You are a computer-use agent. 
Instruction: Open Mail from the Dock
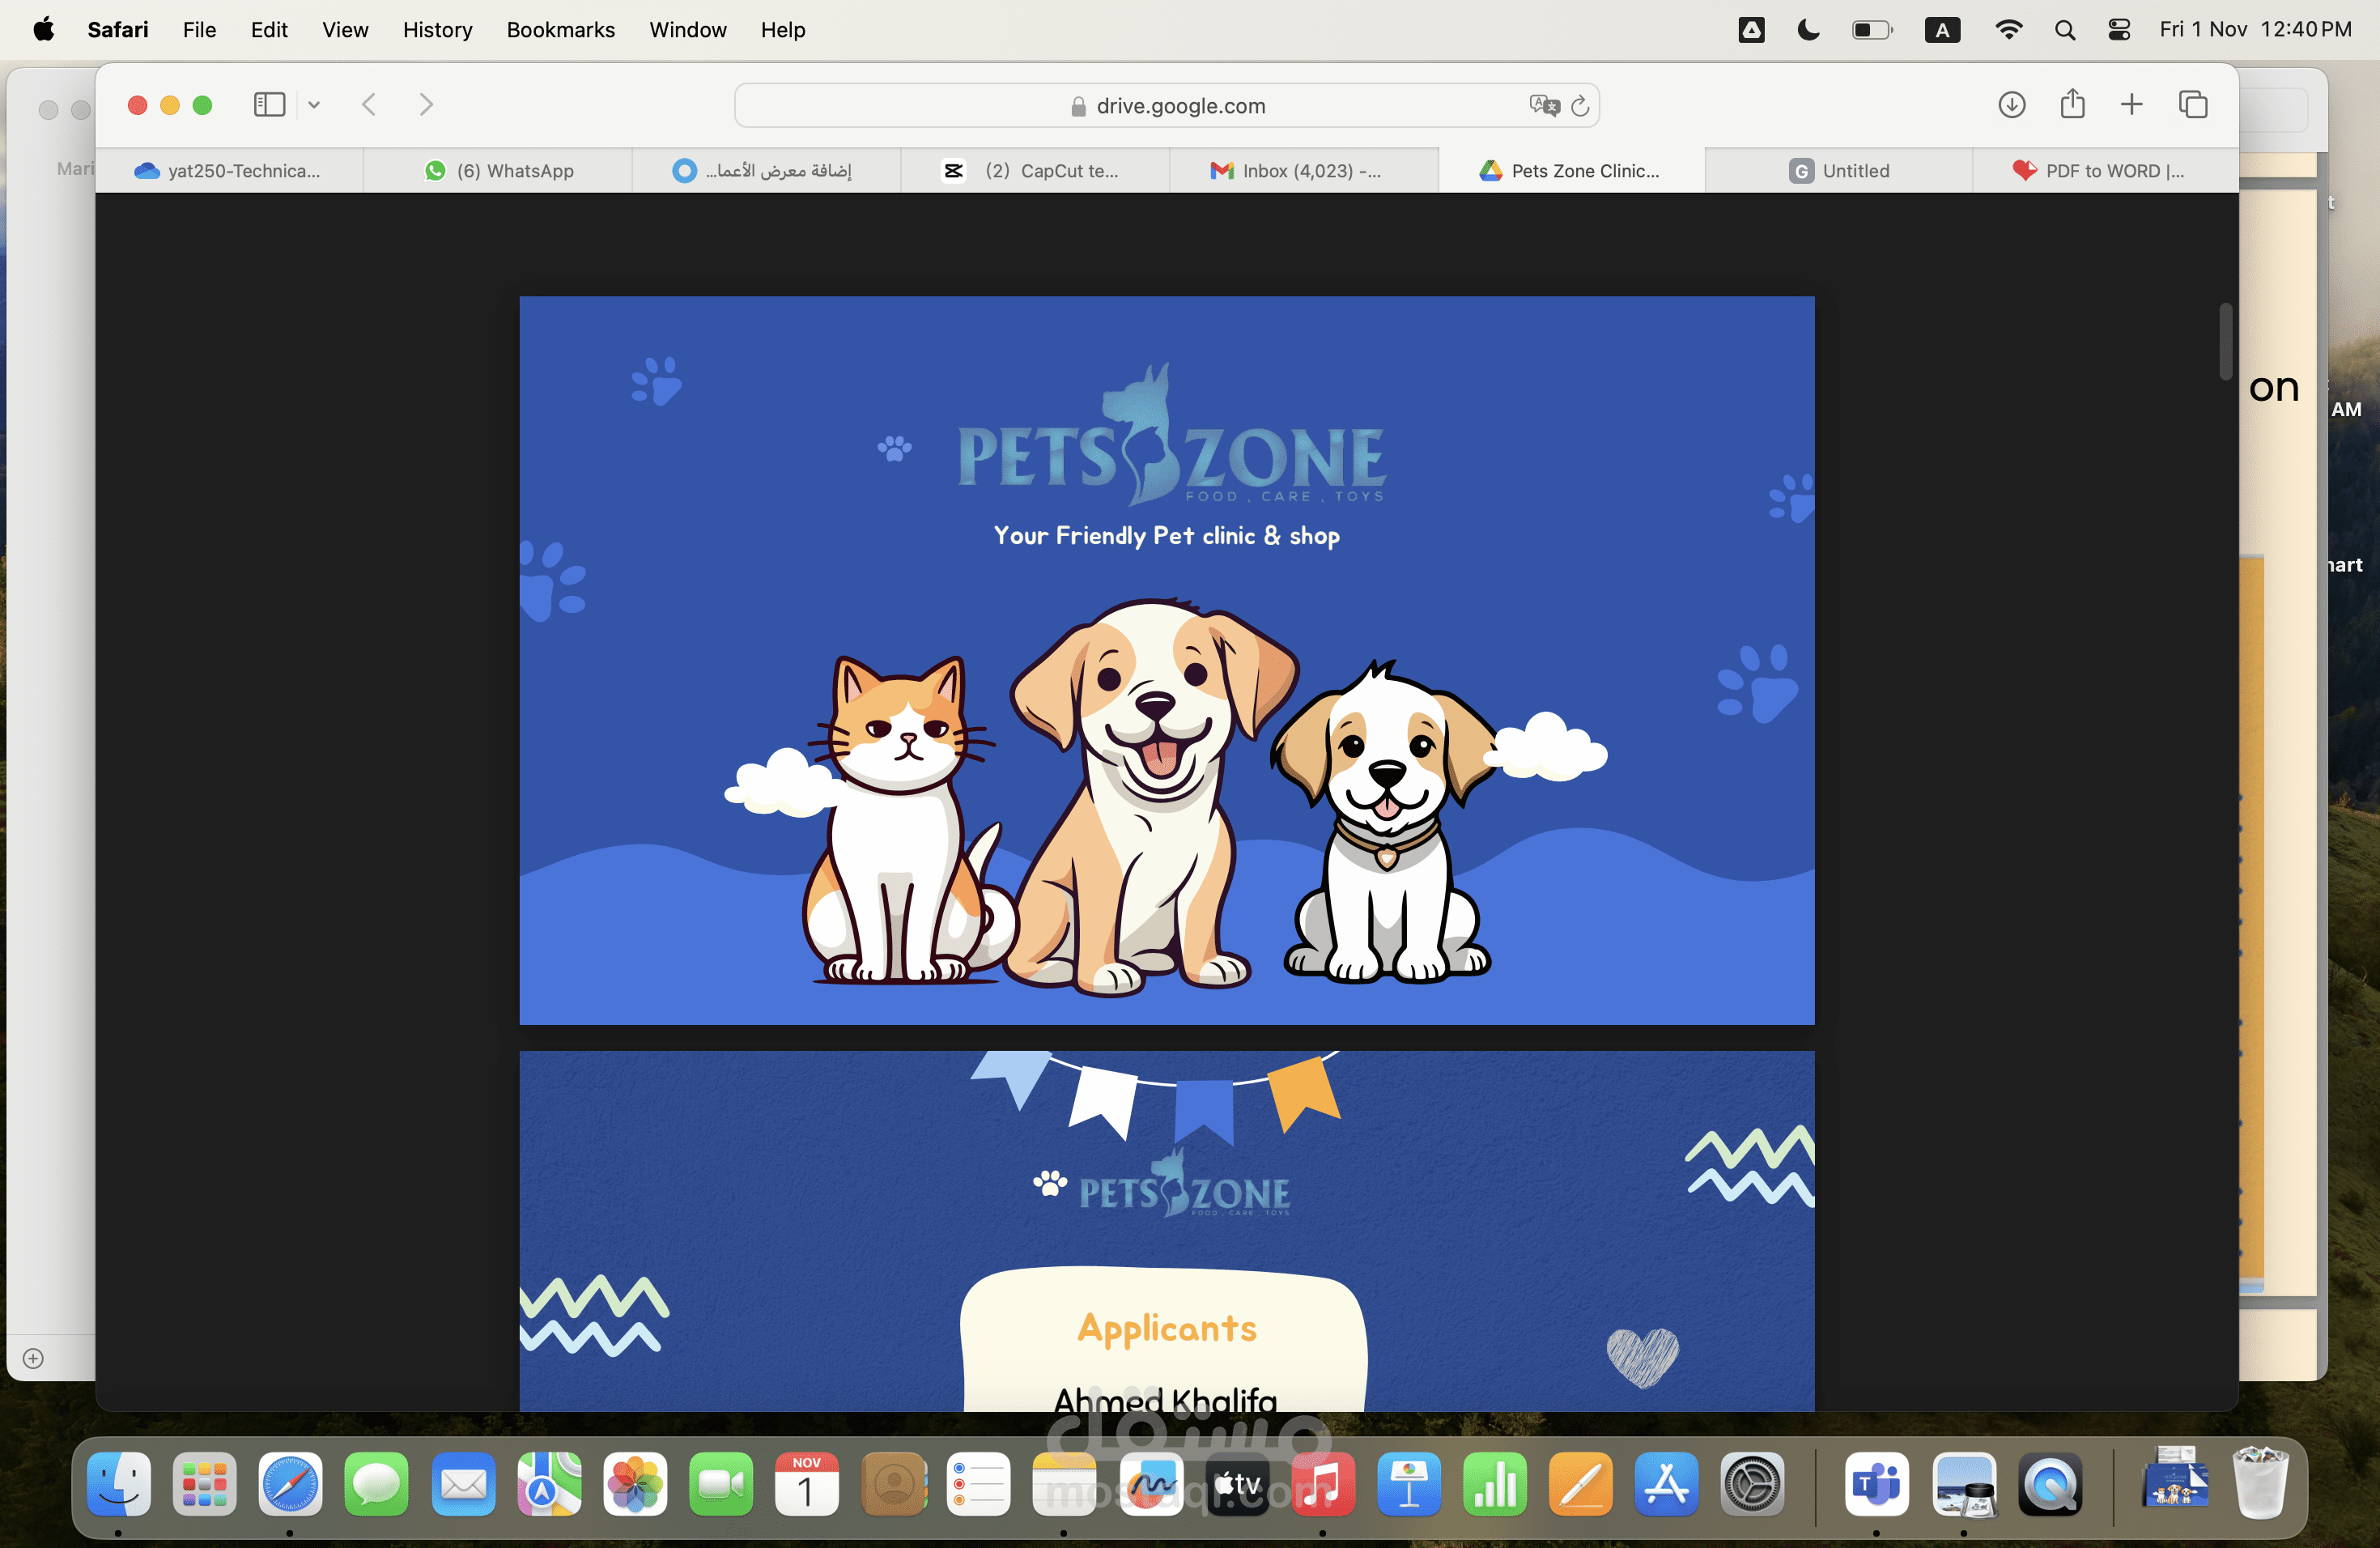coord(463,1484)
